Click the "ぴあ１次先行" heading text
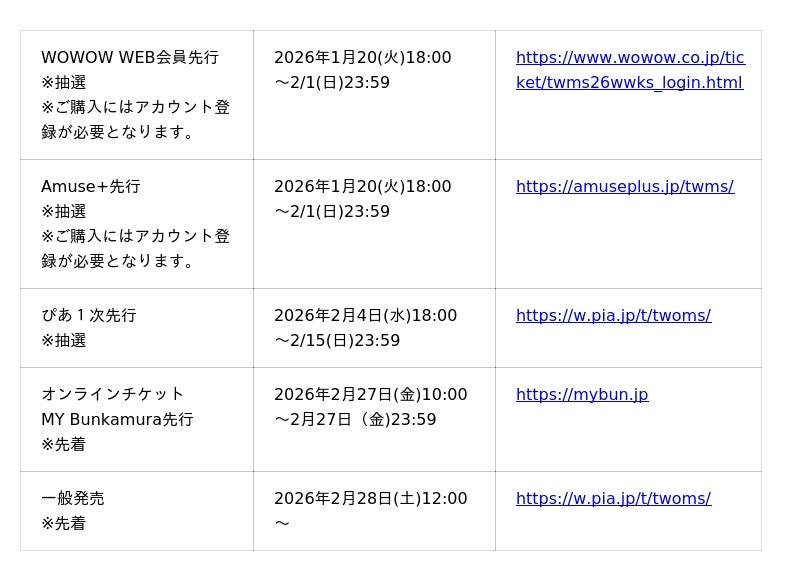This screenshot has width=800, height=581. 89,316
